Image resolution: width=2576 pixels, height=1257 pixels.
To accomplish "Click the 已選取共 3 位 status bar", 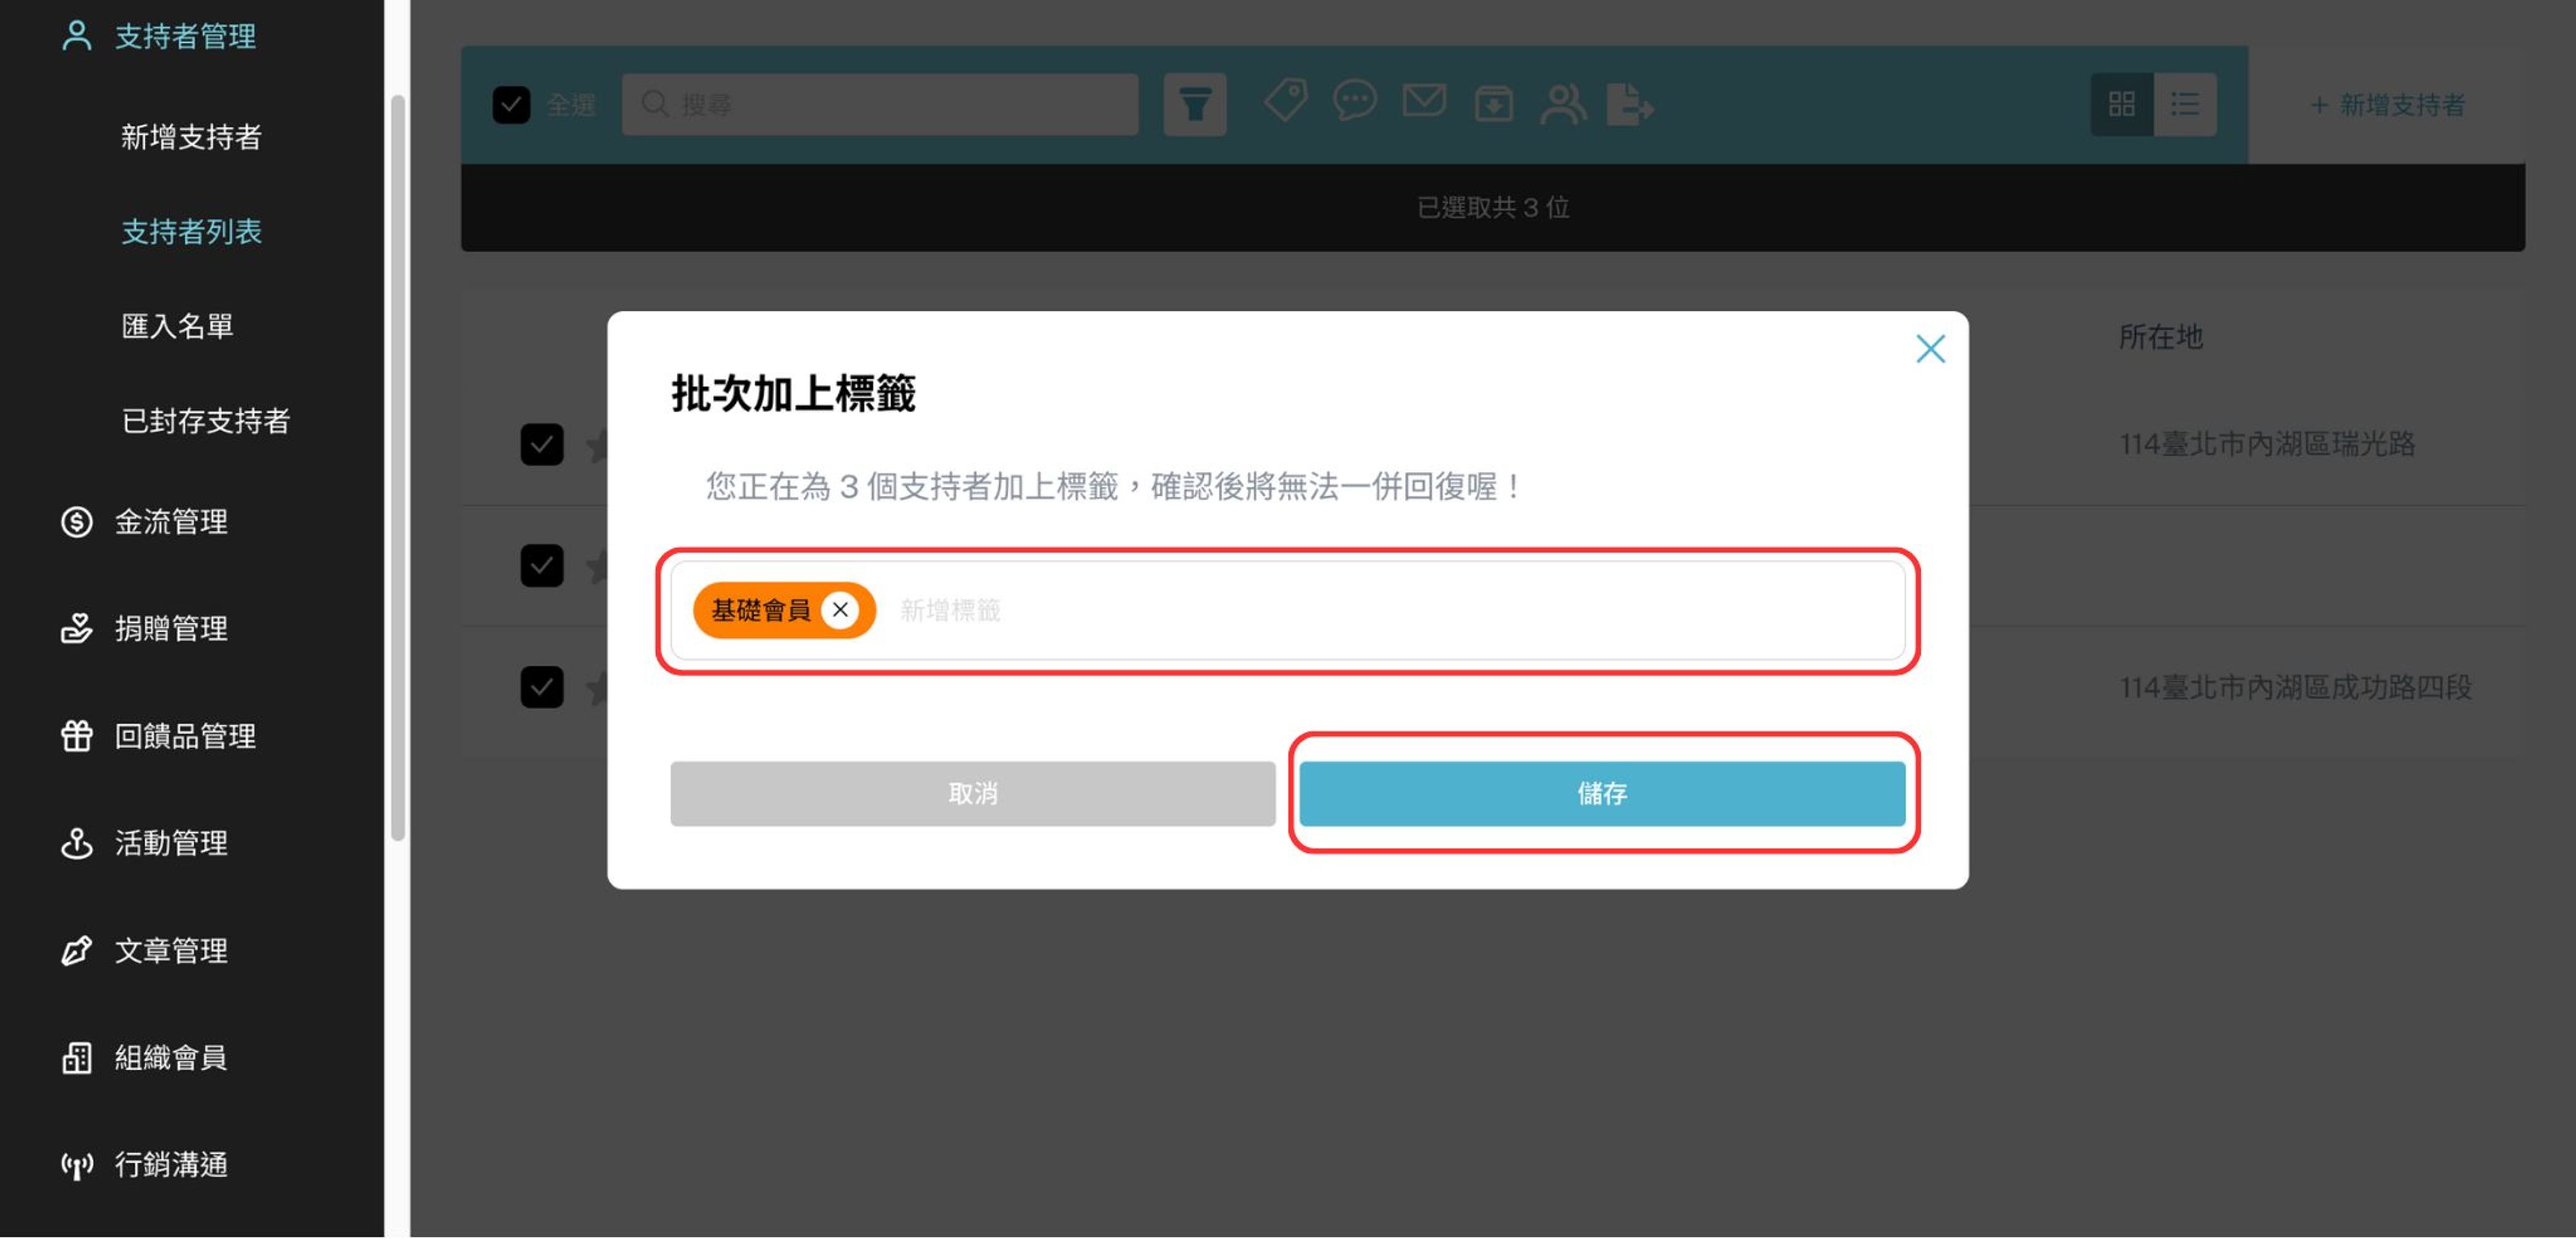I will click(1493, 208).
